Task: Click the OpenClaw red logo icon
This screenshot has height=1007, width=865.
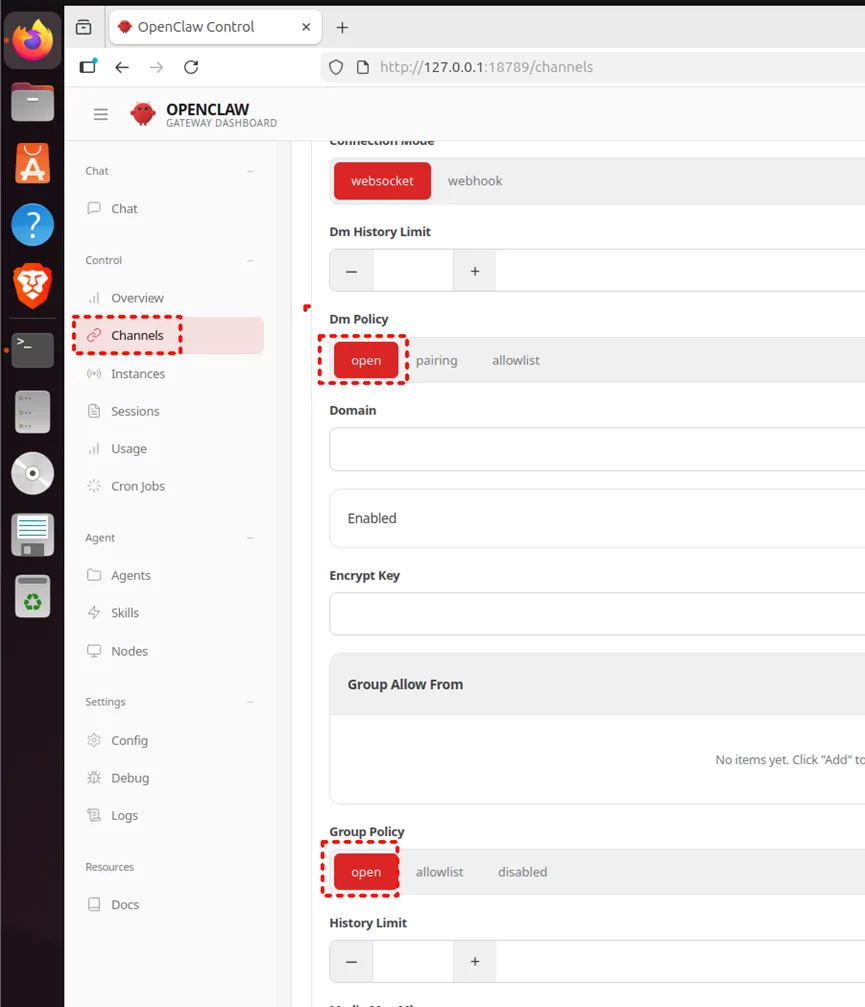Action: [x=143, y=114]
